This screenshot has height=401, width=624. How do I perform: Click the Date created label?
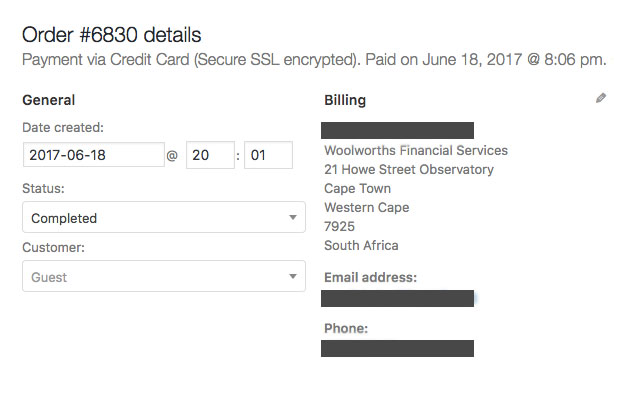(x=62, y=127)
